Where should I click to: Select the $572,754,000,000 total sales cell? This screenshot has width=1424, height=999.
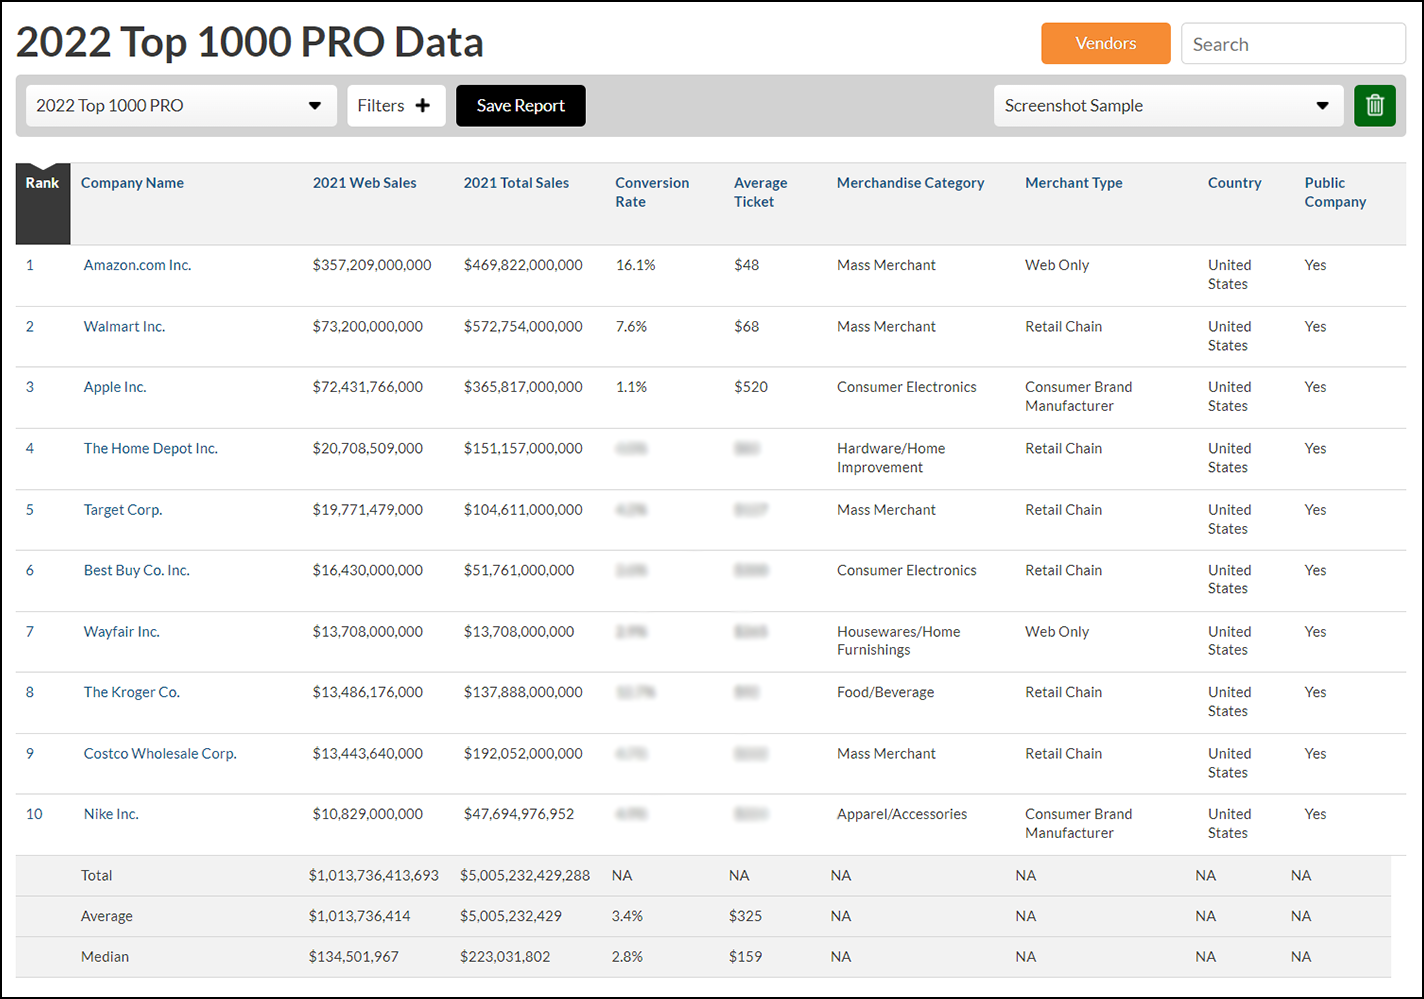coord(523,327)
